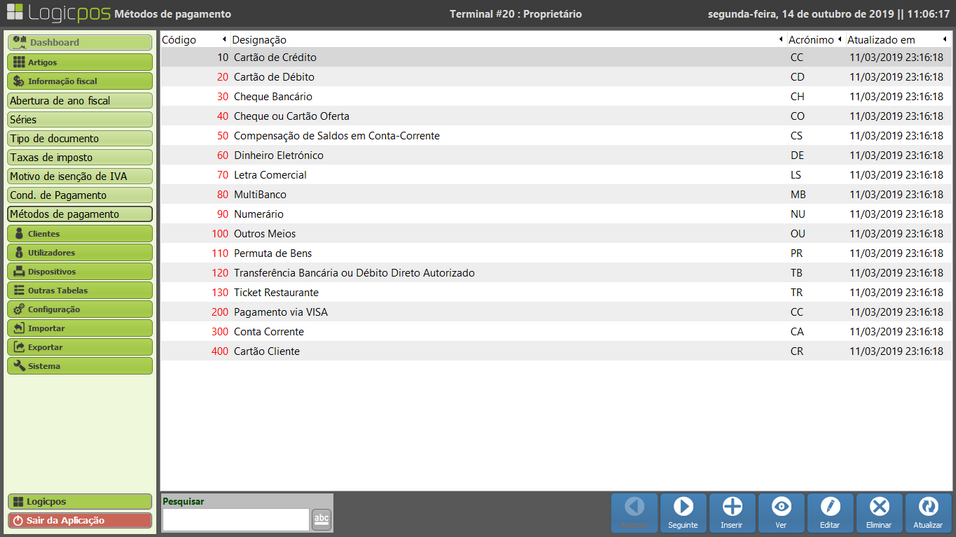Expand the Clientes sidebar section
The image size is (956, 537).
(80, 233)
